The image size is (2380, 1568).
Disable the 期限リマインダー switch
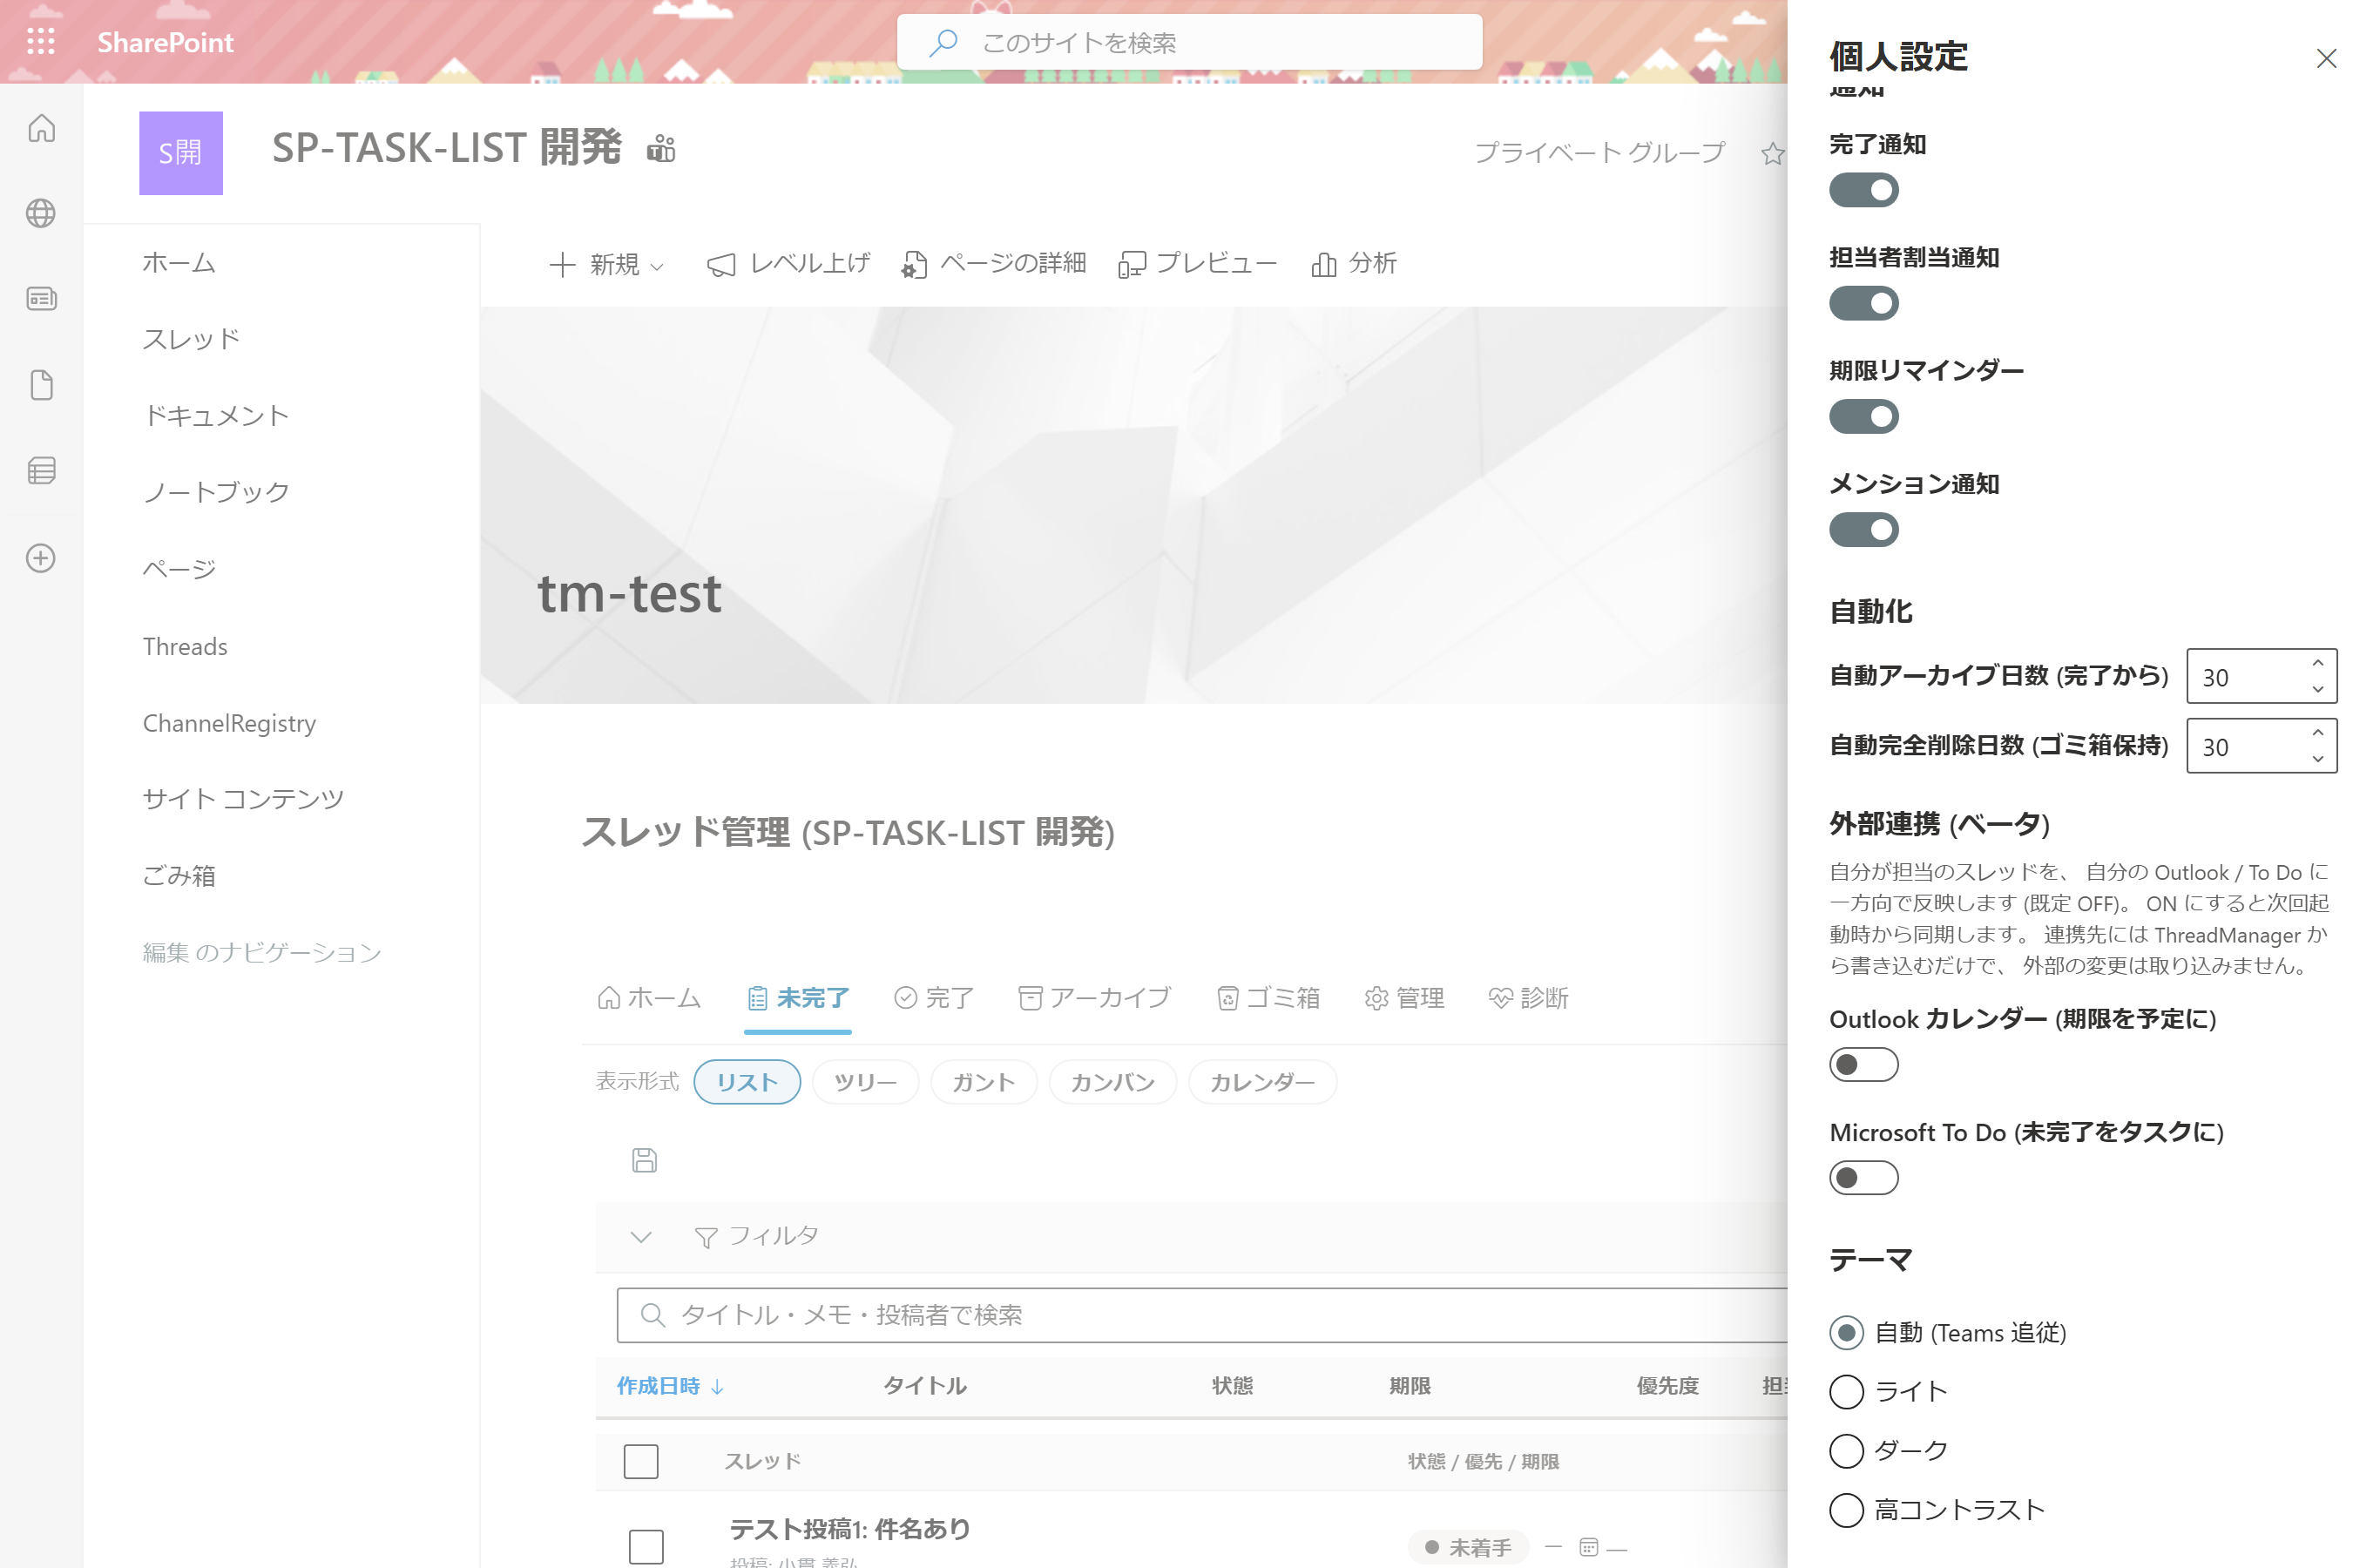pyautogui.click(x=1864, y=416)
